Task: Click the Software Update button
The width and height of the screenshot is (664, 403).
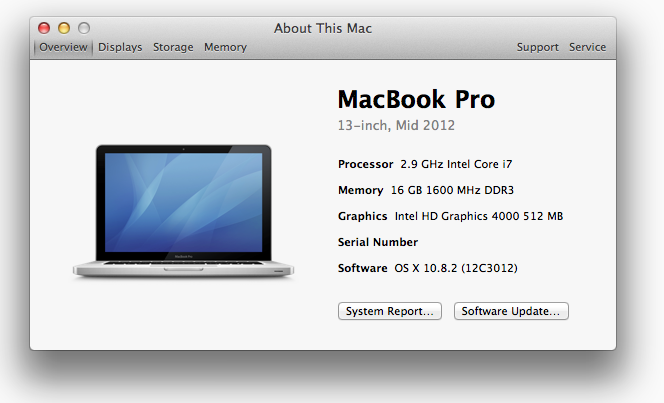Action: (511, 311)
